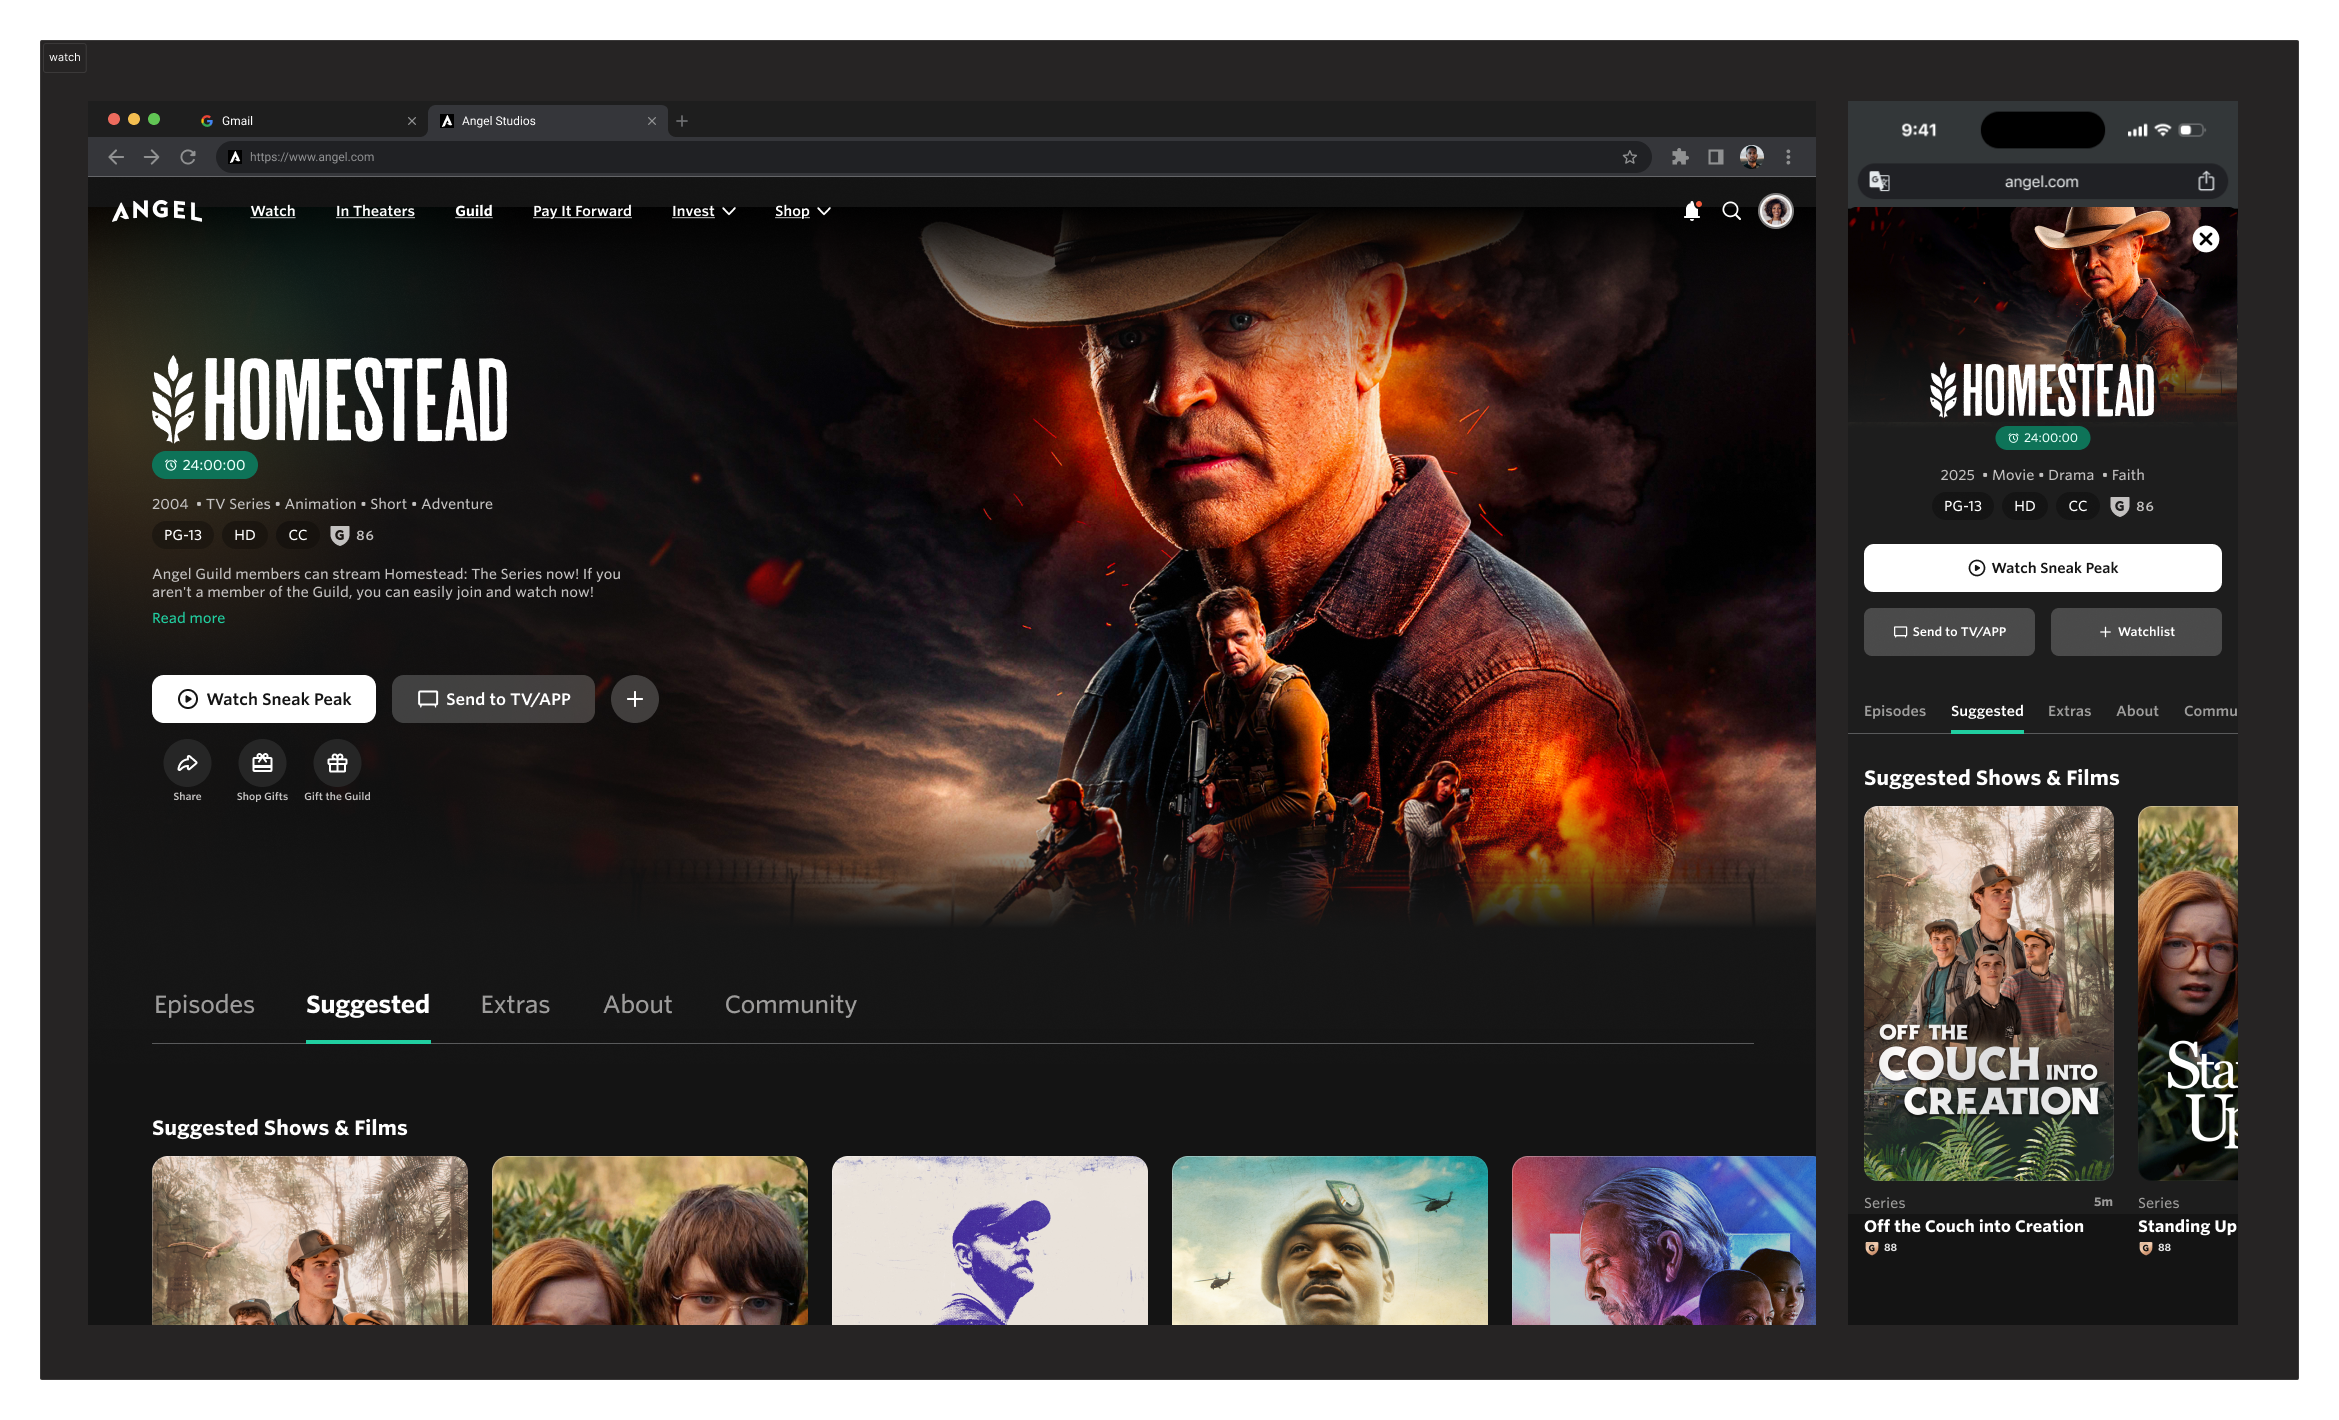The image size is (2339, 1420).
Task: Click the Share arrow icon
Action: click(187, 764)
